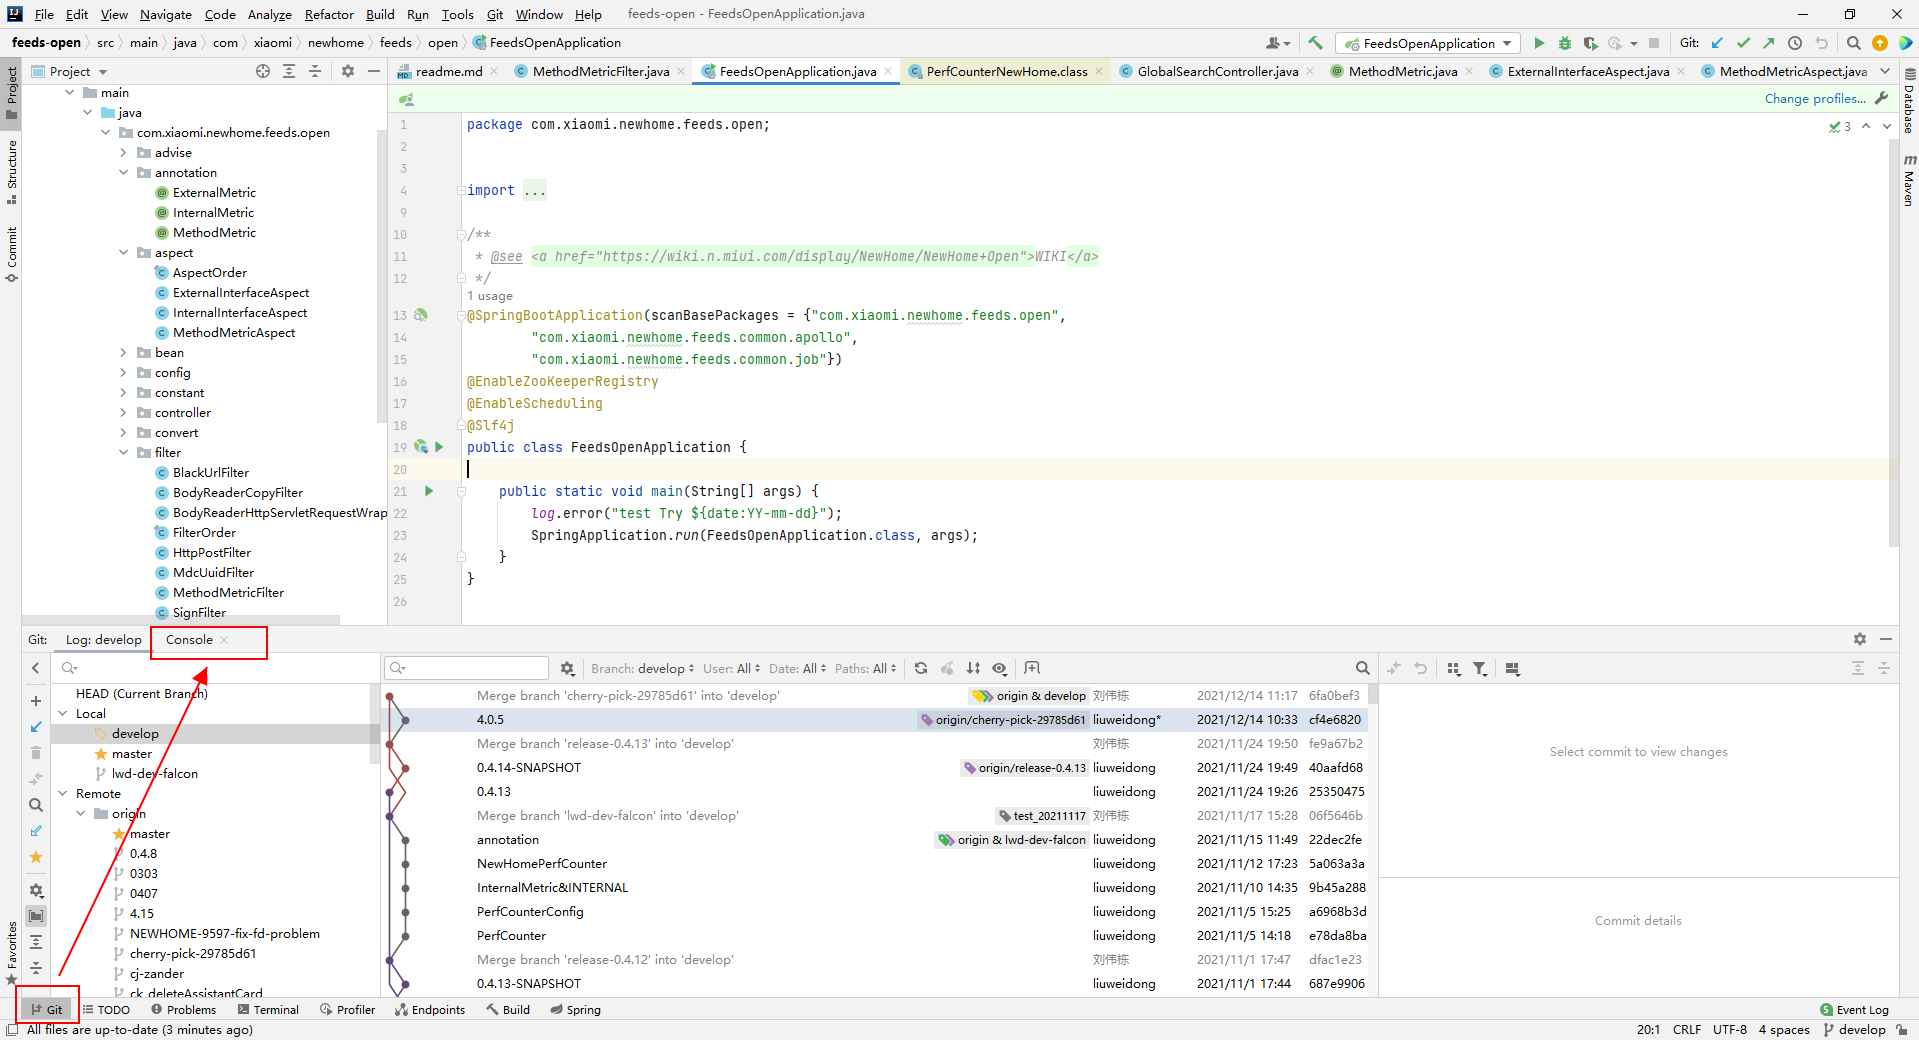
Task: Open the Refactor menu
Action: point(329,14)
